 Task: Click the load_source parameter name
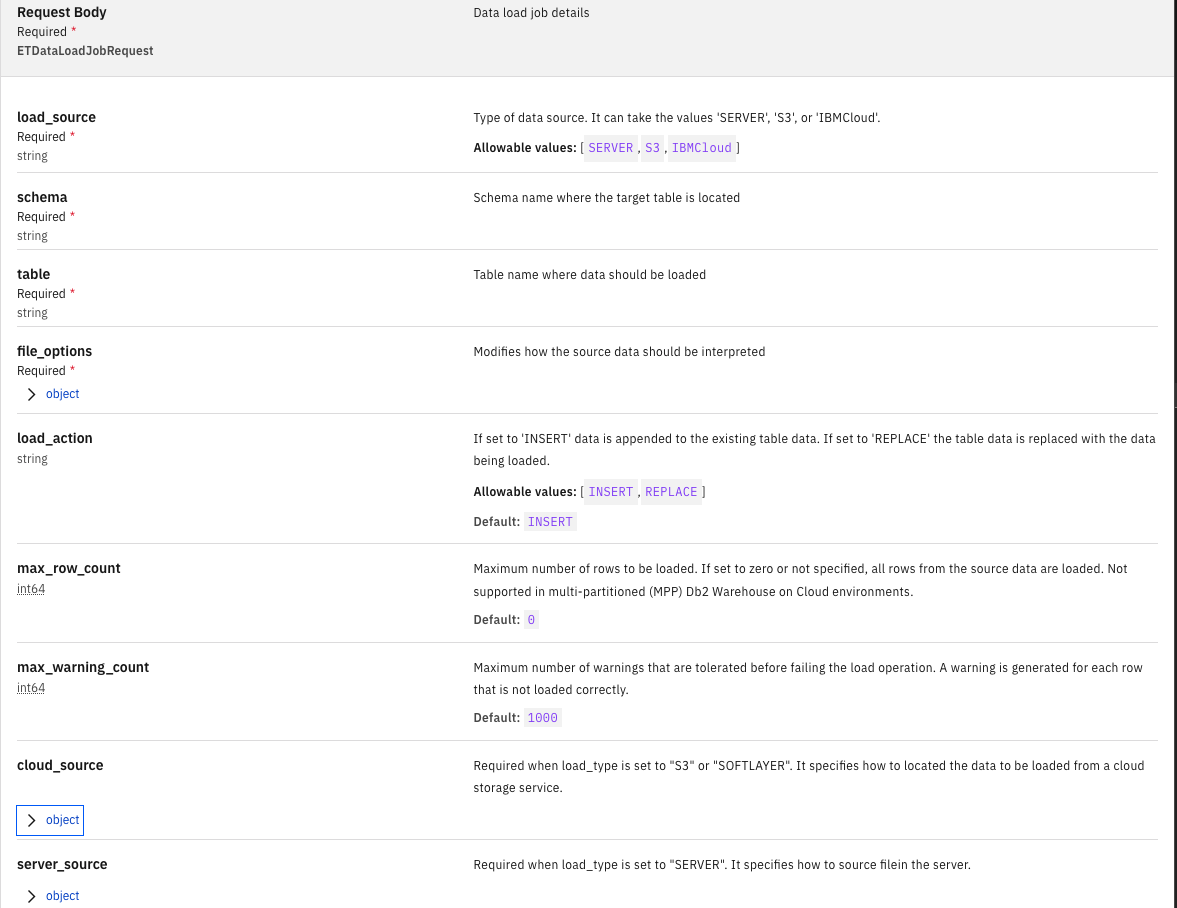click(56, 117)
